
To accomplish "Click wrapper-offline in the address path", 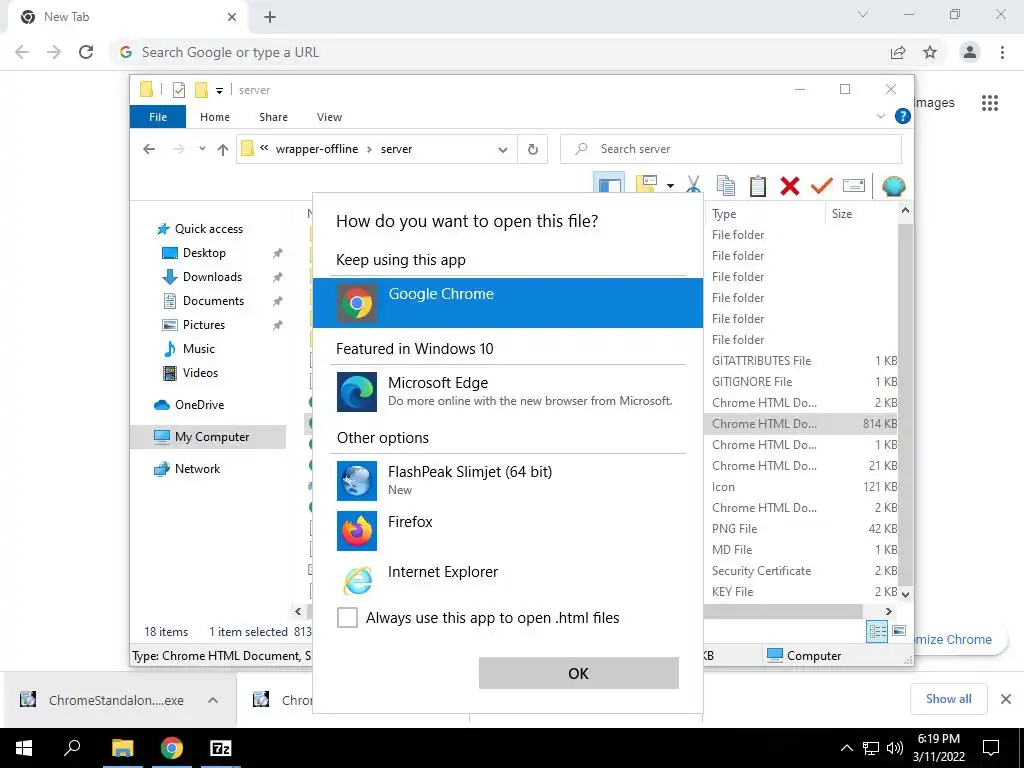I will [317, 149].
